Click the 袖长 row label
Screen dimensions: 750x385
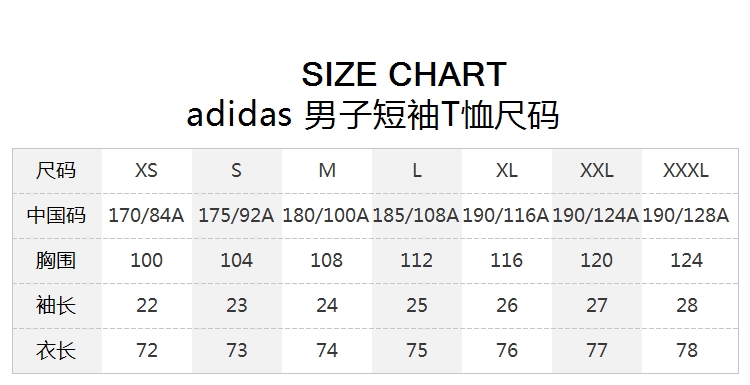[56, 305]
